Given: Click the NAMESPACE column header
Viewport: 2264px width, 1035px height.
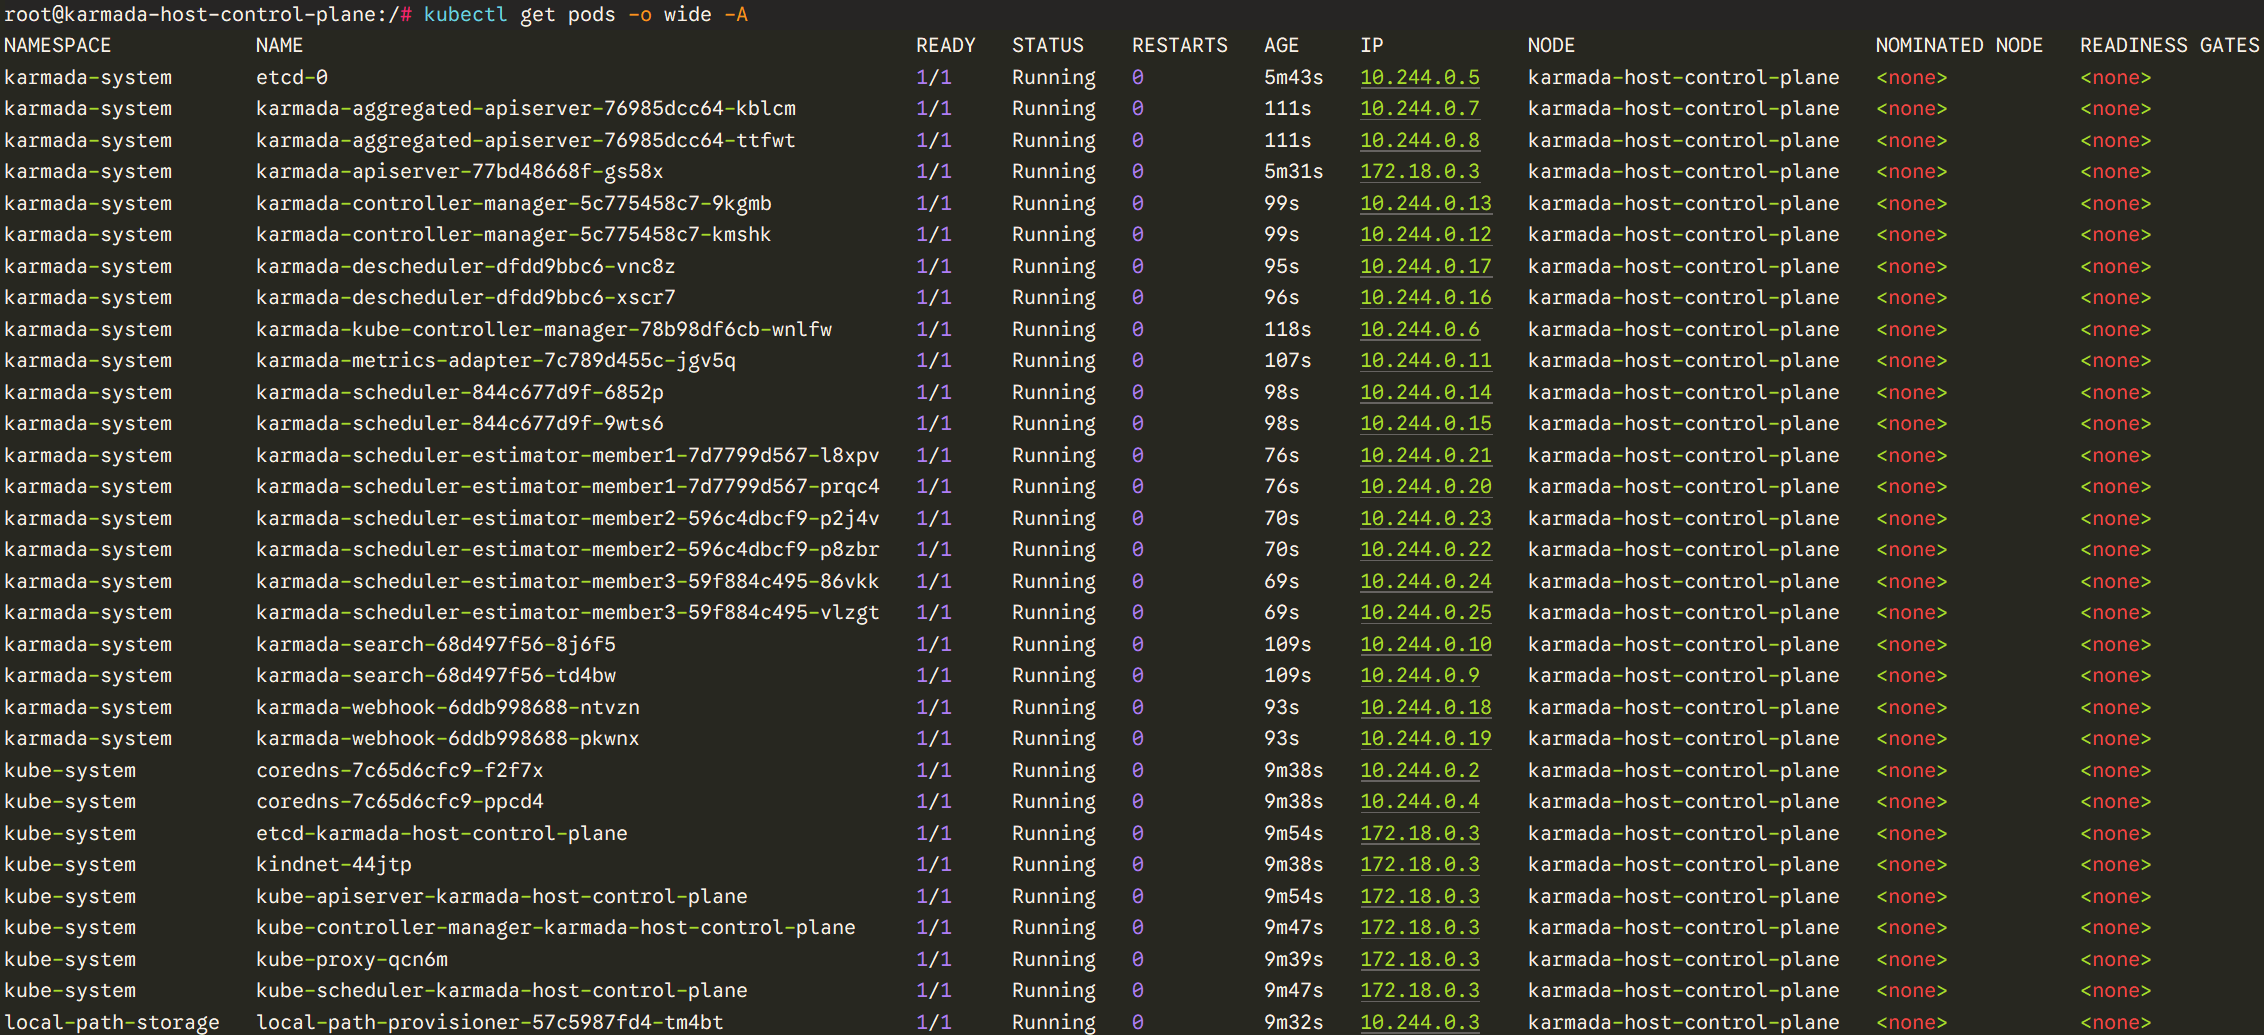Looking at the screenshot, I should (x=57, y=45).
